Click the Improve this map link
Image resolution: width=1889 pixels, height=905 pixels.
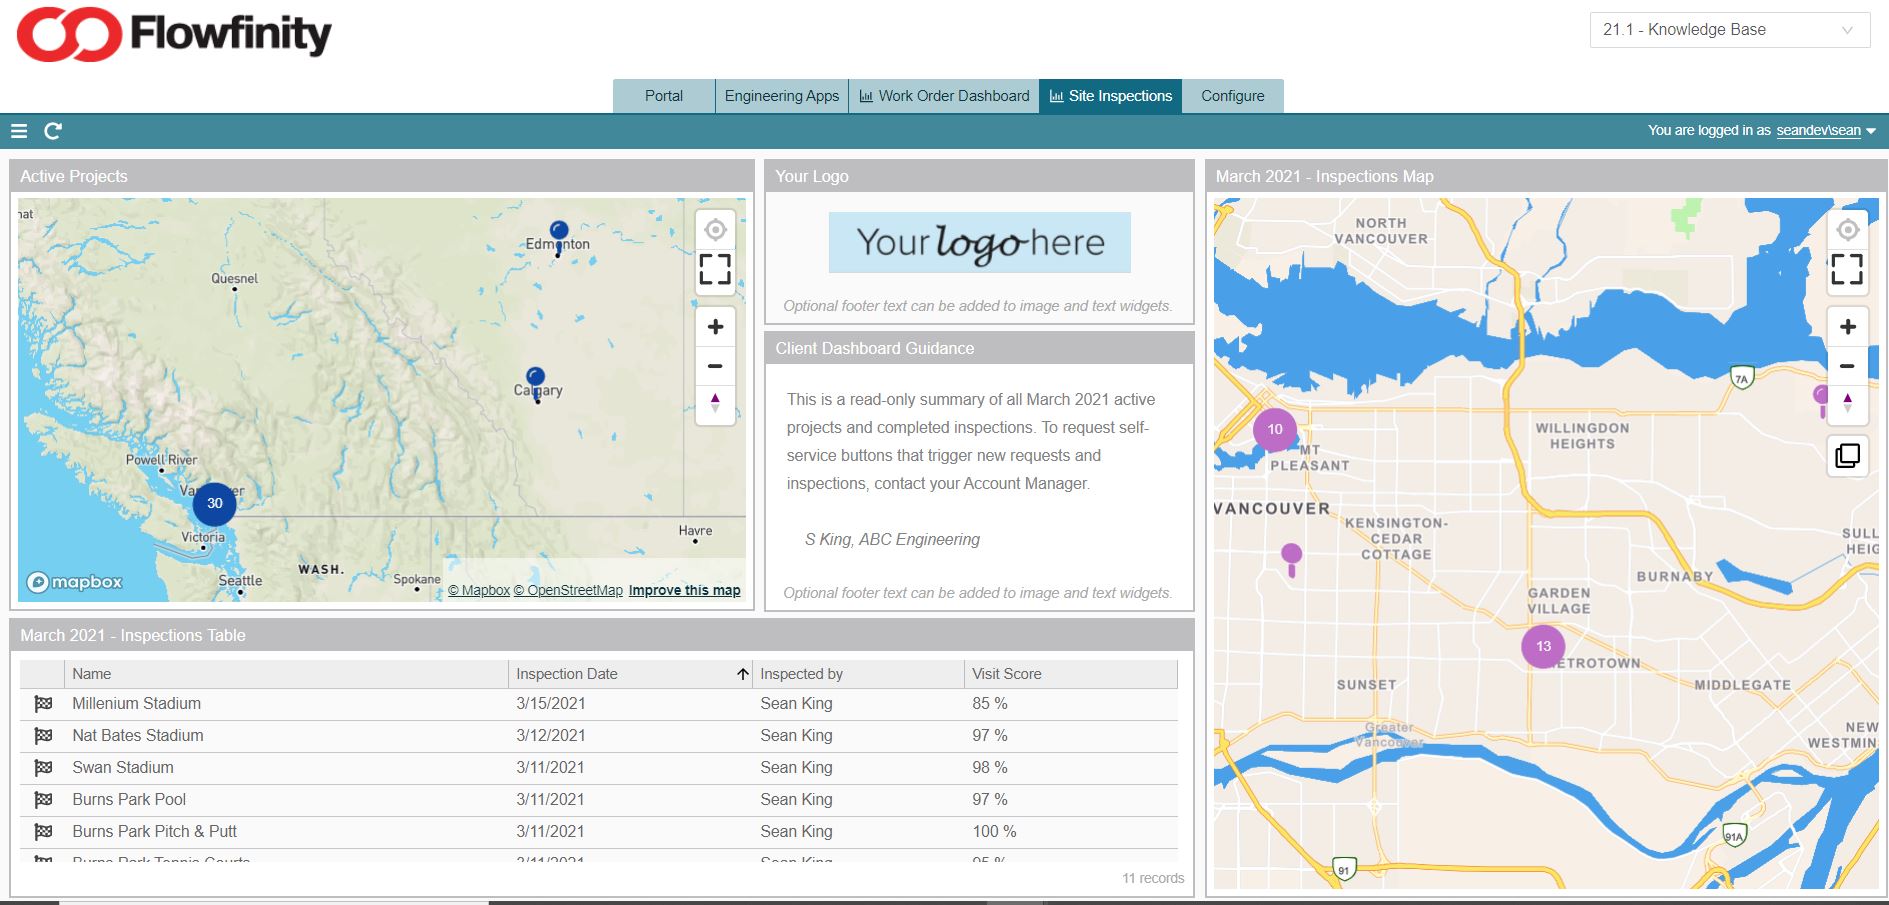click(684, 590)
